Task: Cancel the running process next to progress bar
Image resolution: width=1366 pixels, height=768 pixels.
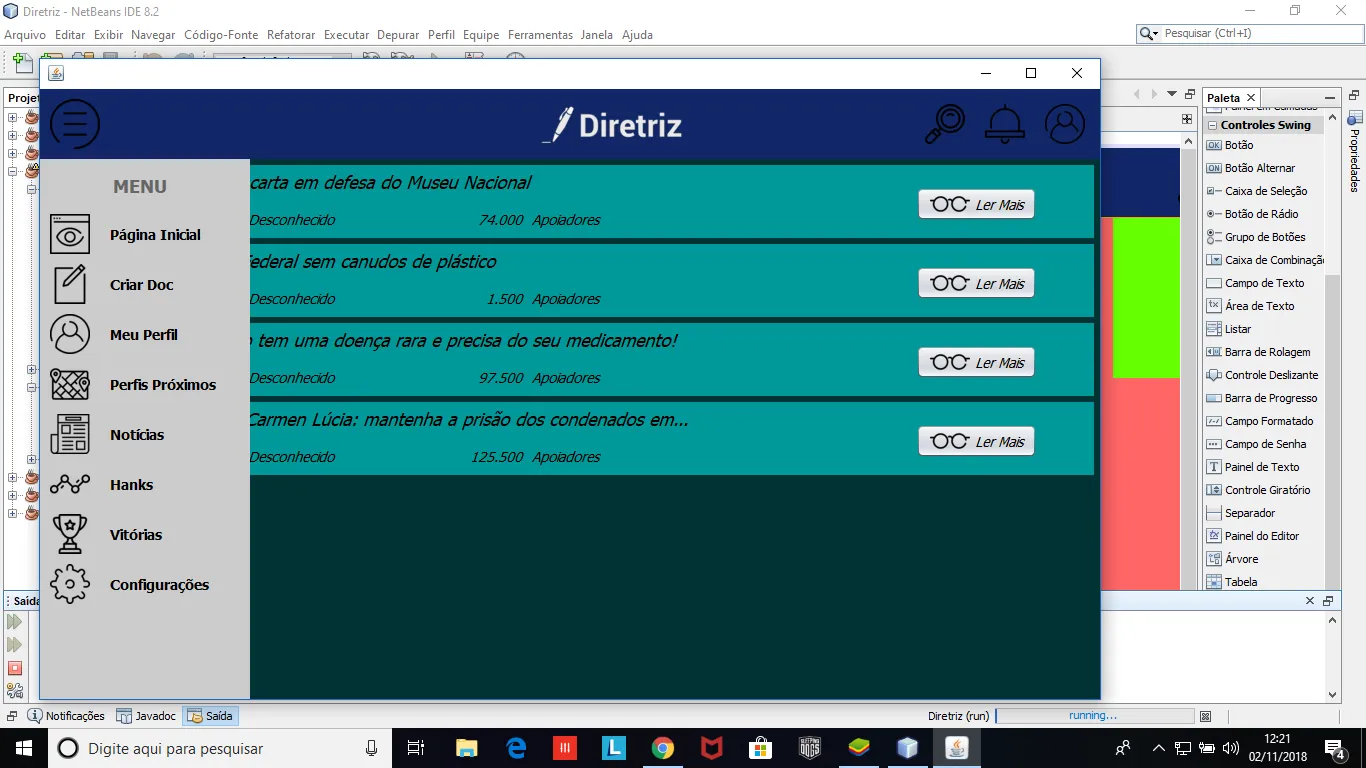Action: tap(1206, 716)
